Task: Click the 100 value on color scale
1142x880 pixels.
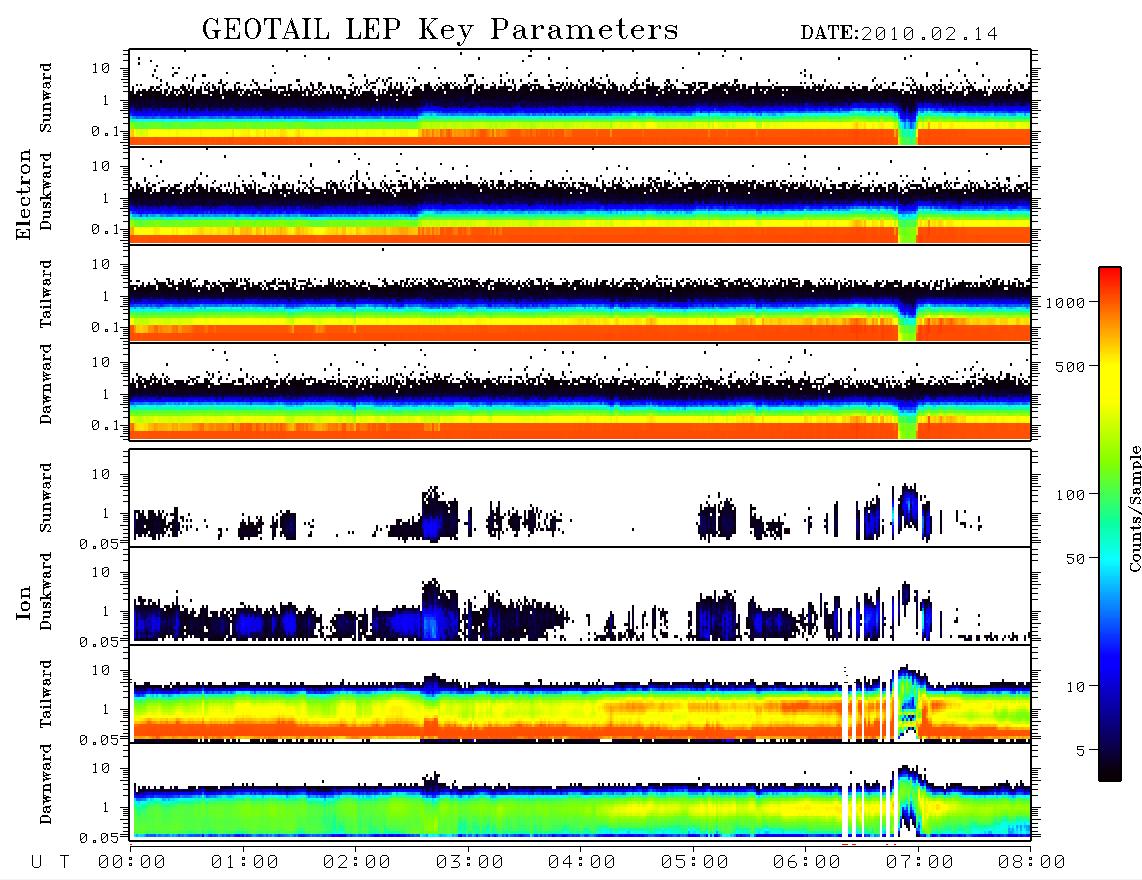Action: (1070, 495)
